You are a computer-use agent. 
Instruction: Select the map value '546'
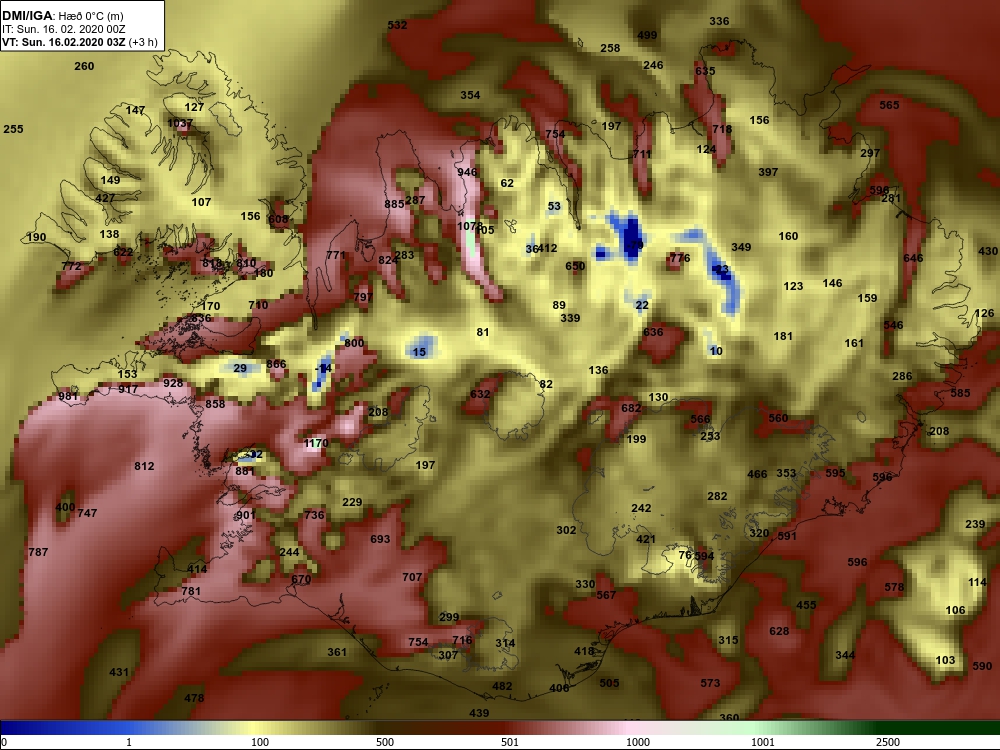893,325
